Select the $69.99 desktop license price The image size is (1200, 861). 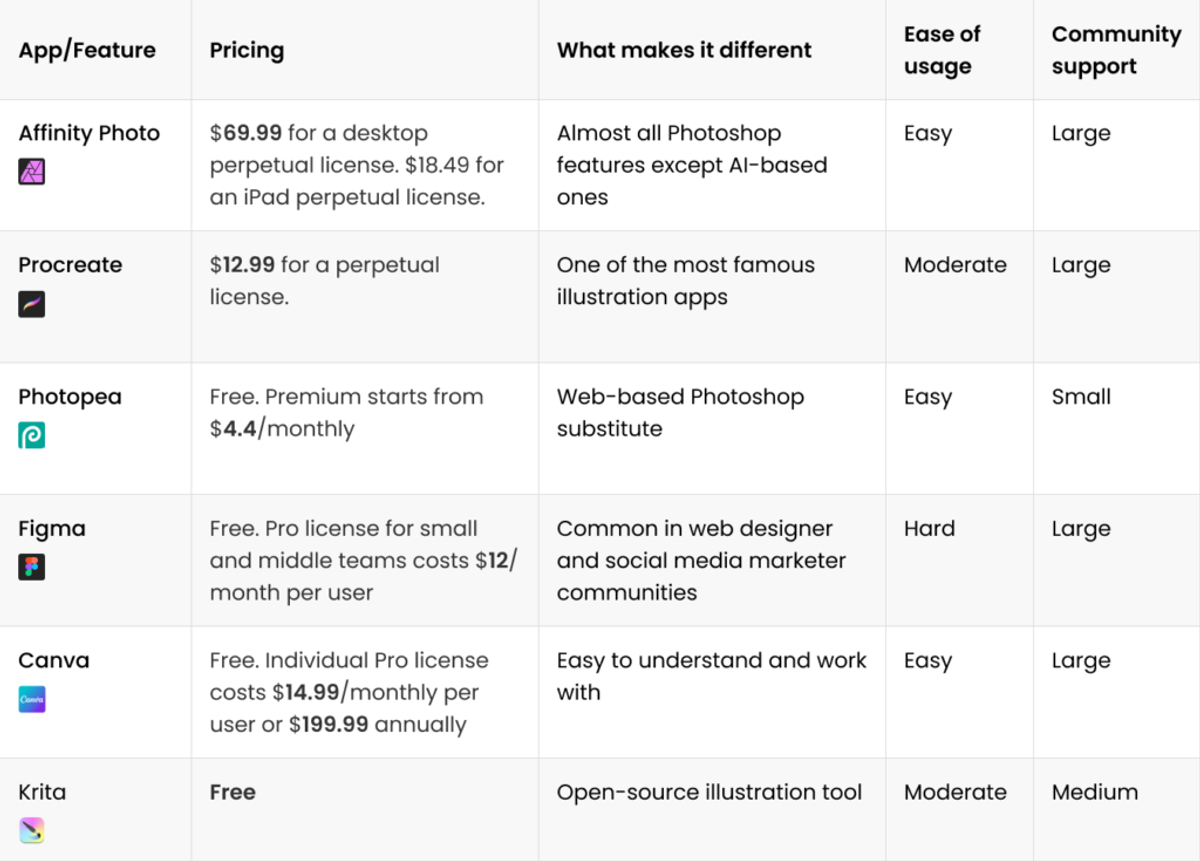(x=247, y=133)
